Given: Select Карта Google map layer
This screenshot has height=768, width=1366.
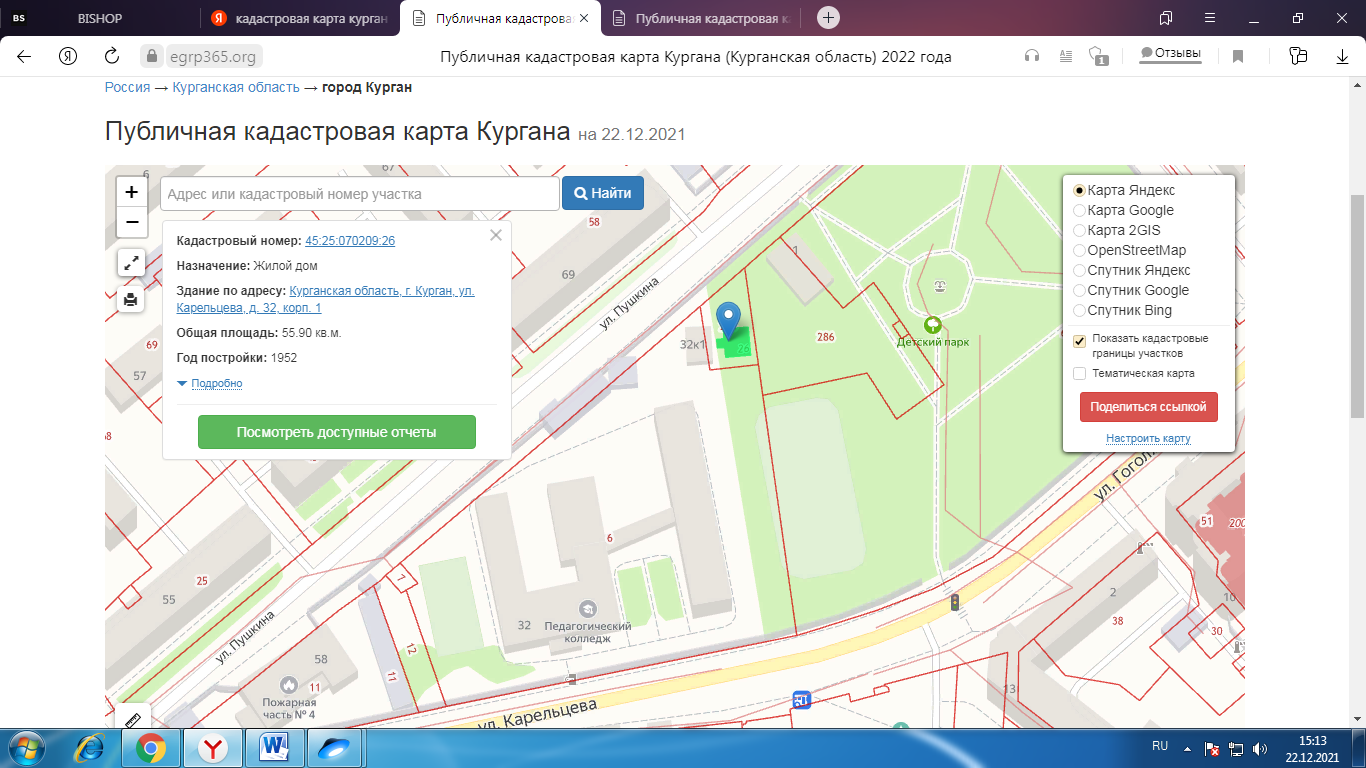Looking at the screenshot, I should click(x=1079, y=210).
